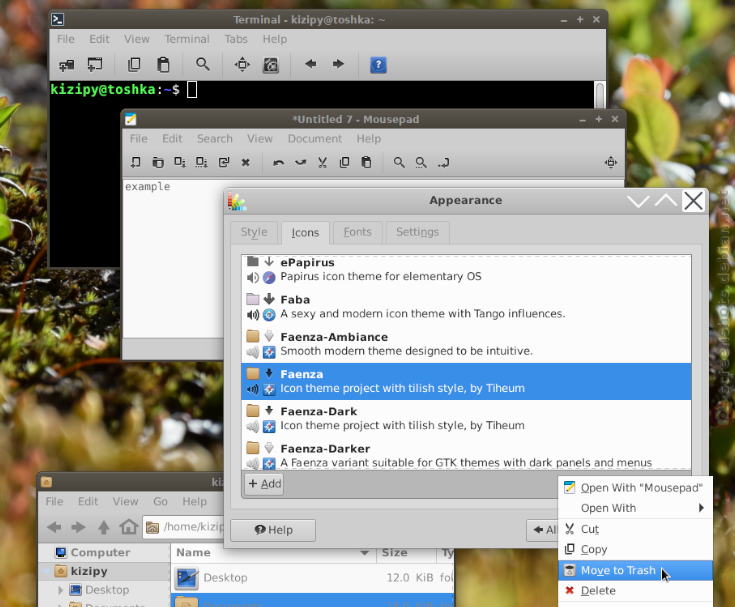Open the Tabs menu in Terminal

236,39
